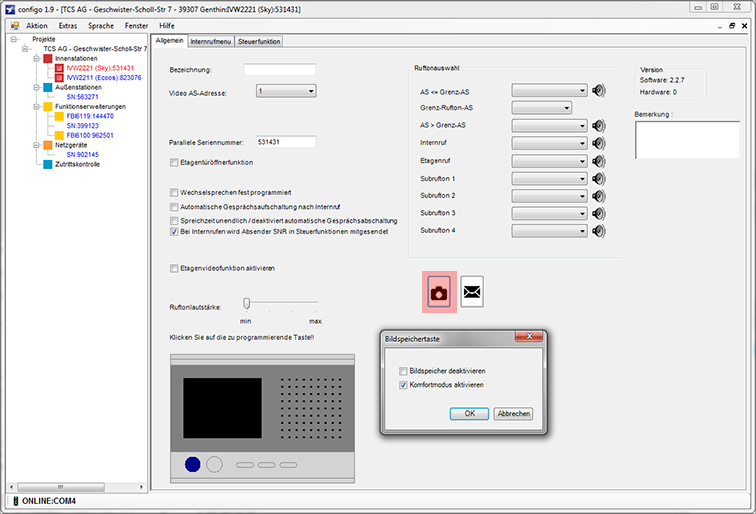Play ringtone speaker for Internruf
Image resolution: width=756 pixels, height=514 pixels.
click(x=599, y=143)
